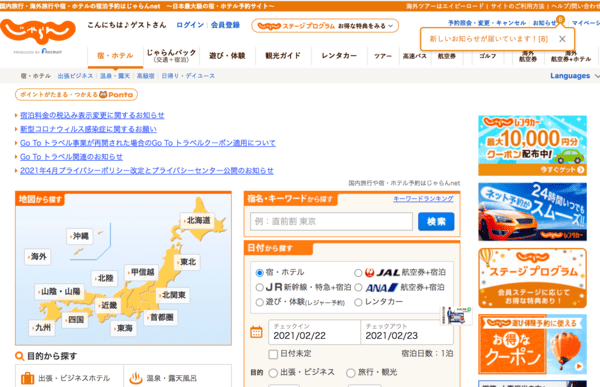Click the keyword search input field
600x387 pixels.
coord(331,221)
